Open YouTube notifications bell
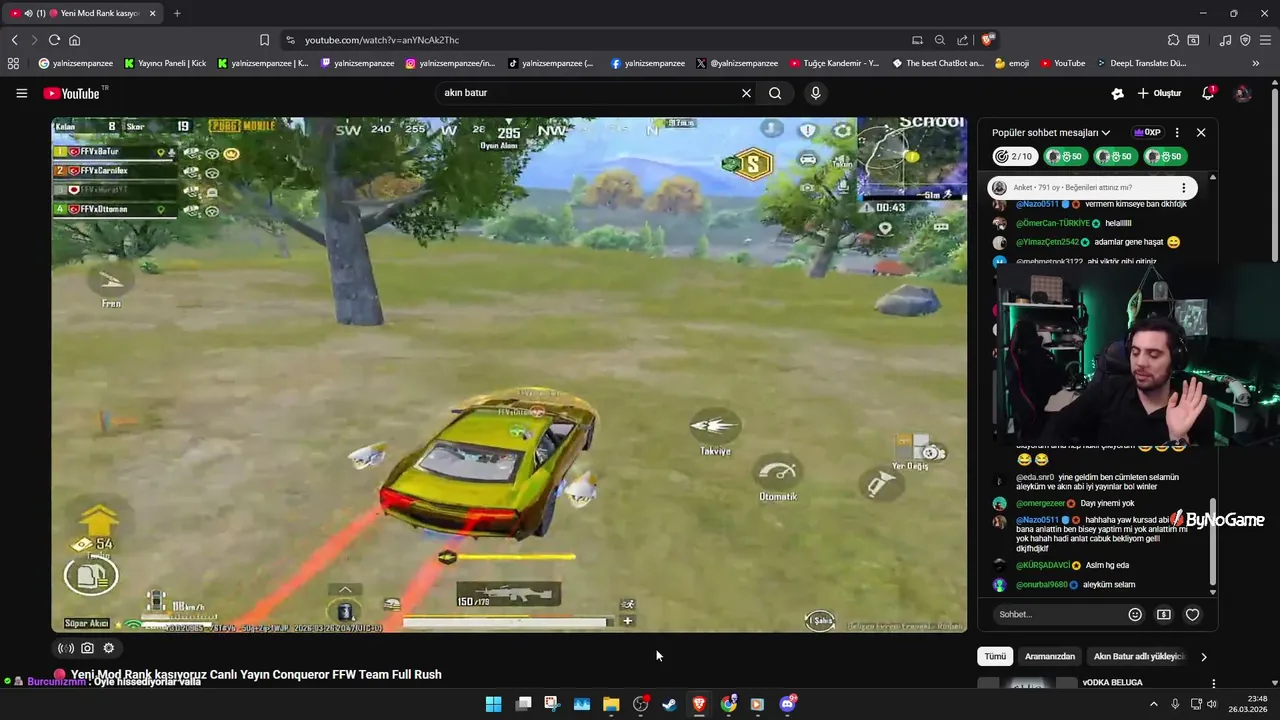 click(x=1208, y=93)
